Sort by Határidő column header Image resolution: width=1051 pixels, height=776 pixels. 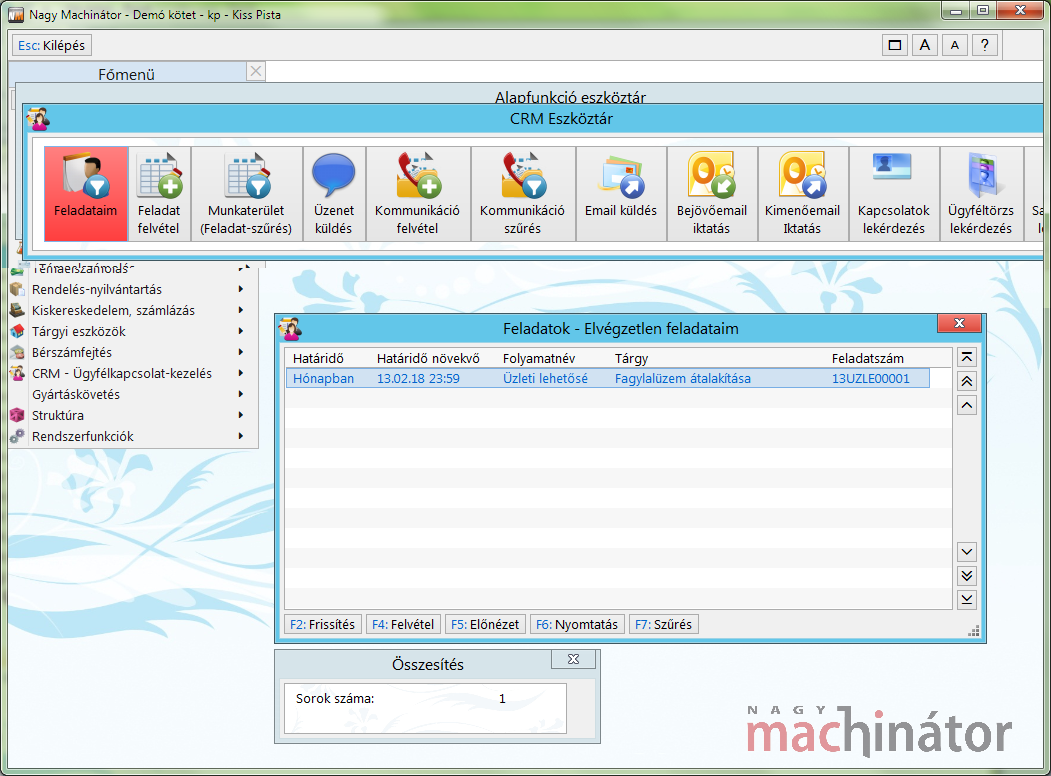click(x=318, y=359)
